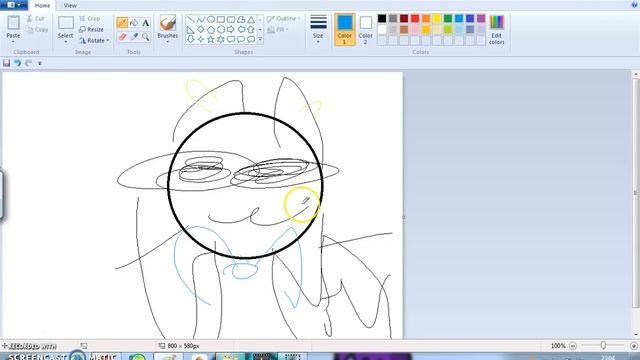Select the Color 2 button
Screen dimensions: 640x360
[x=365, y=29]
